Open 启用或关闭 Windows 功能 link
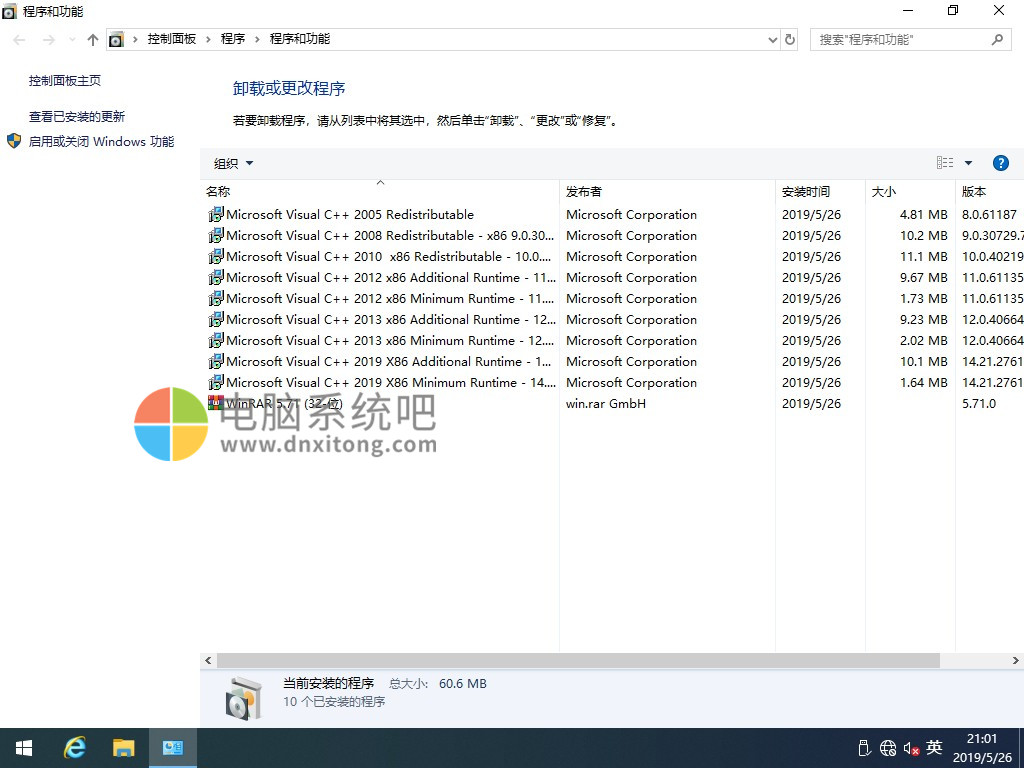The image size is (1024, 768). [x=101, y=142]
